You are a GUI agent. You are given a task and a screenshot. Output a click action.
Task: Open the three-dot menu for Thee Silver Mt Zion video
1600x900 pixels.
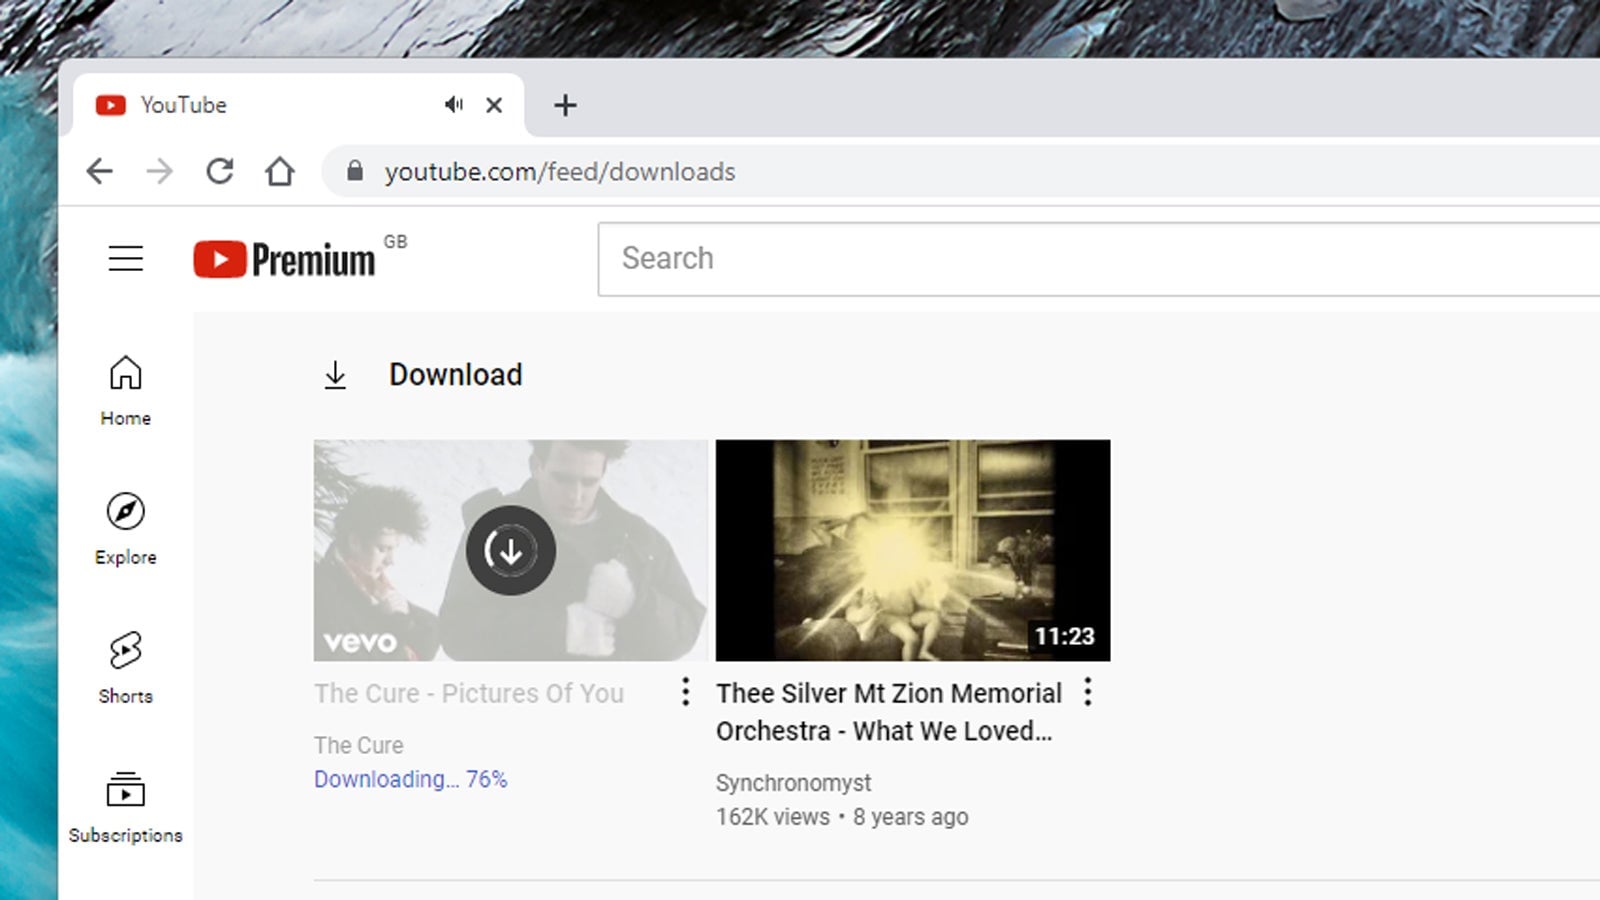point(1087,692)
